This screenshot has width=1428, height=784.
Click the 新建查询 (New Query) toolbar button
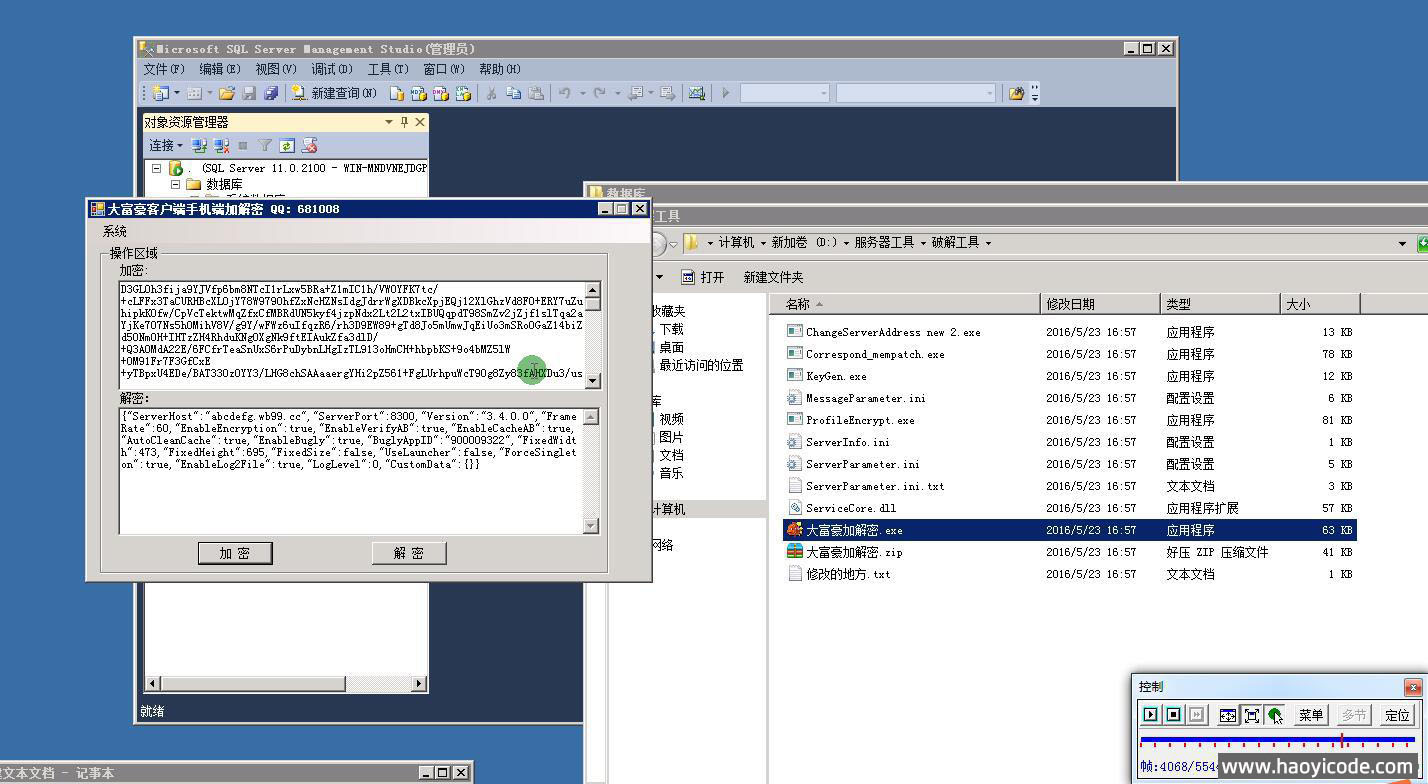coord(334,93)
